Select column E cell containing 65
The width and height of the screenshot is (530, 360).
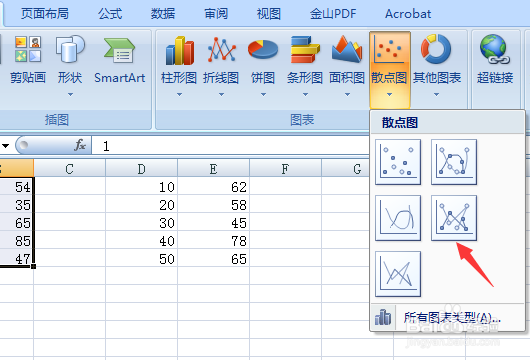[x=214, y=259]
